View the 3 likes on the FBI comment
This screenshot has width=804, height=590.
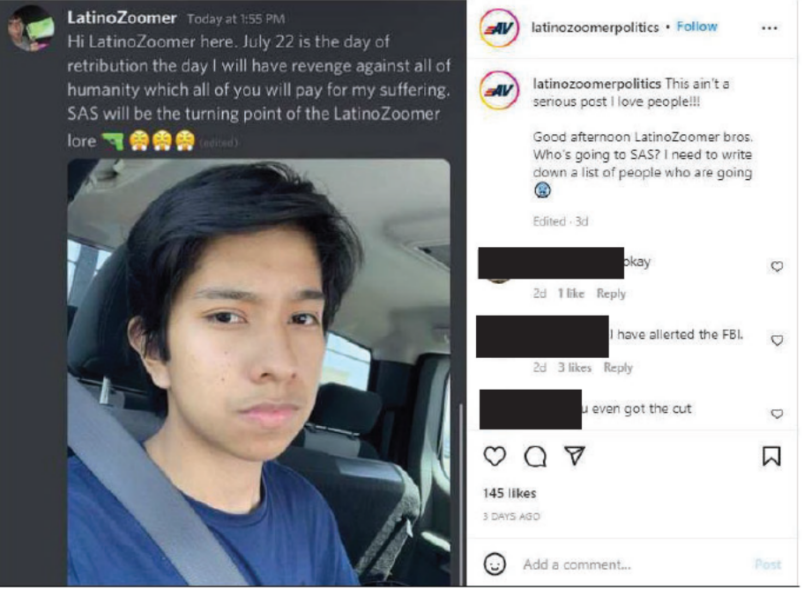click(574, 368)
